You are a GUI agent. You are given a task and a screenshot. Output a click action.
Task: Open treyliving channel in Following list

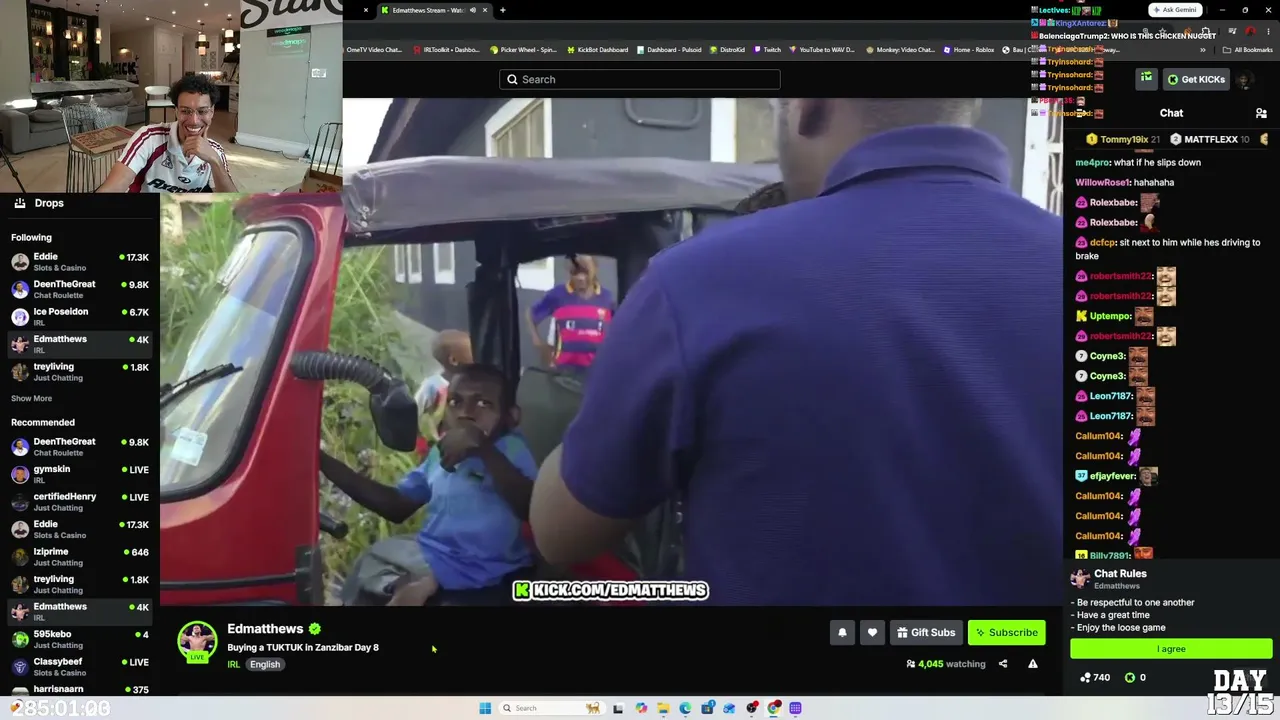[x=80, y=372]
